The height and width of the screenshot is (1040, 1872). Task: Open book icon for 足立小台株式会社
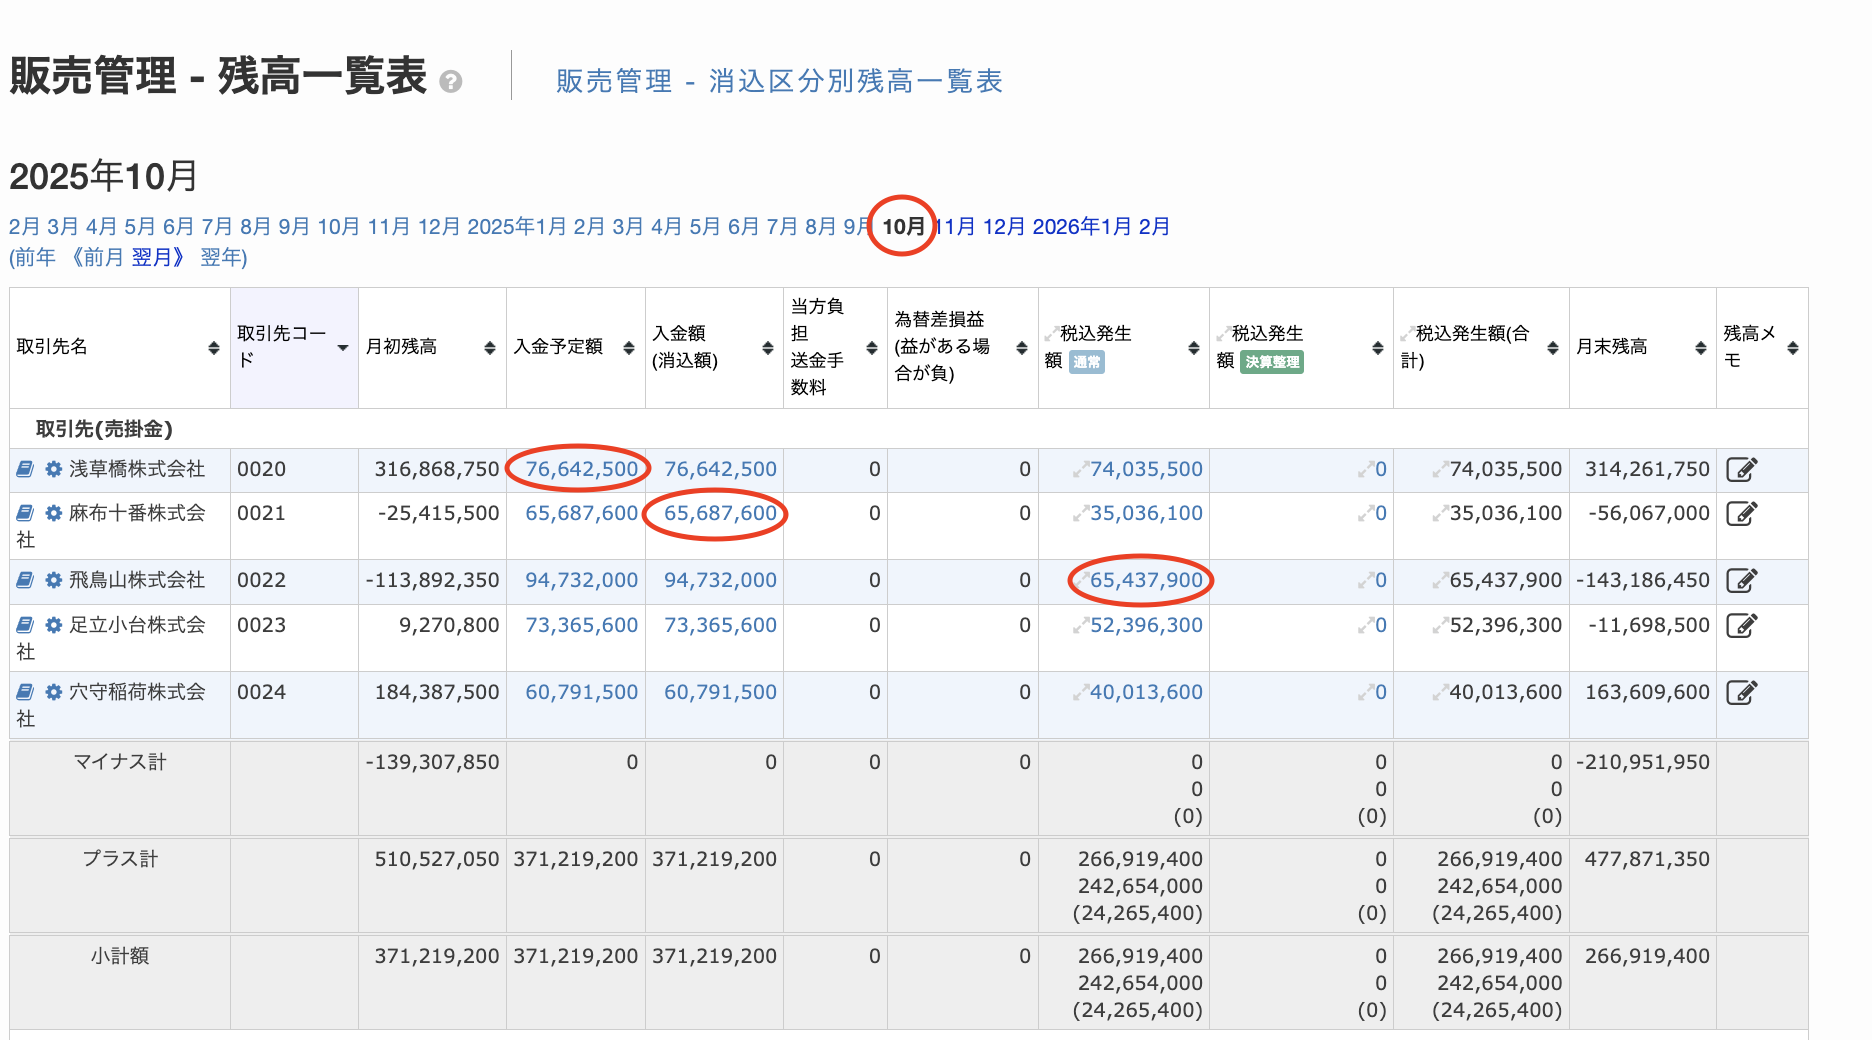coord(26,625)
